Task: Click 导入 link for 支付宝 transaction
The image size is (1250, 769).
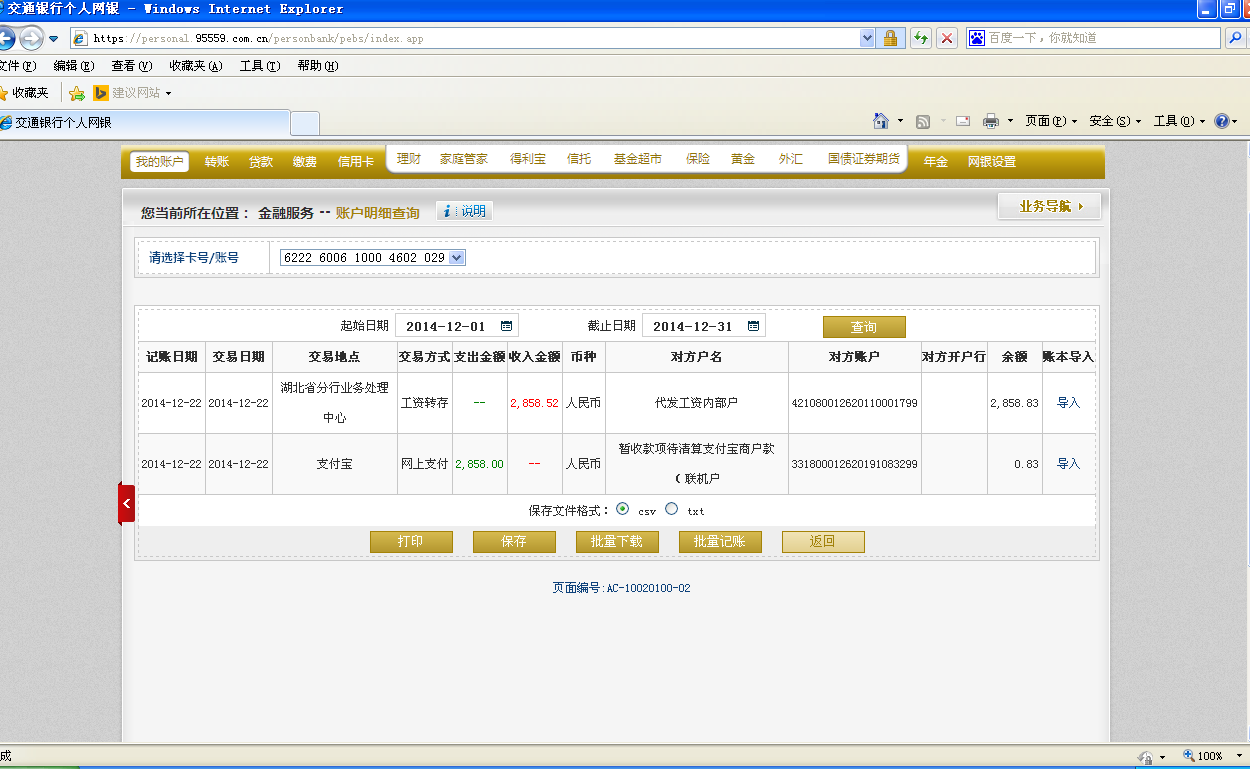Action: click(1068, 464)
